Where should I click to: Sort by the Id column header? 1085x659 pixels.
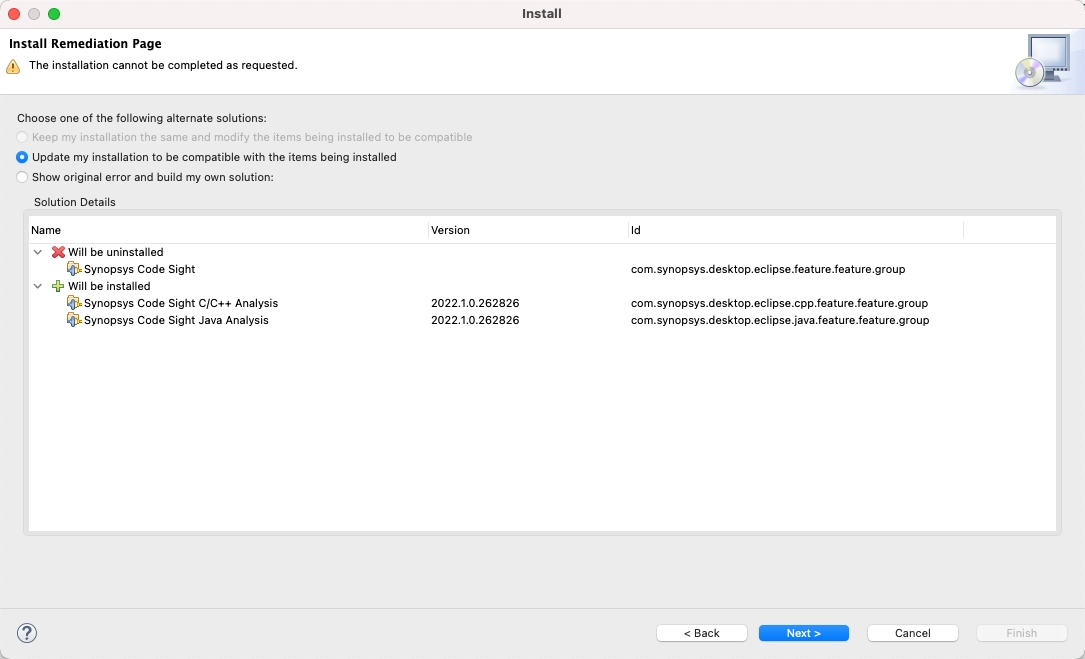coord(796,230)
